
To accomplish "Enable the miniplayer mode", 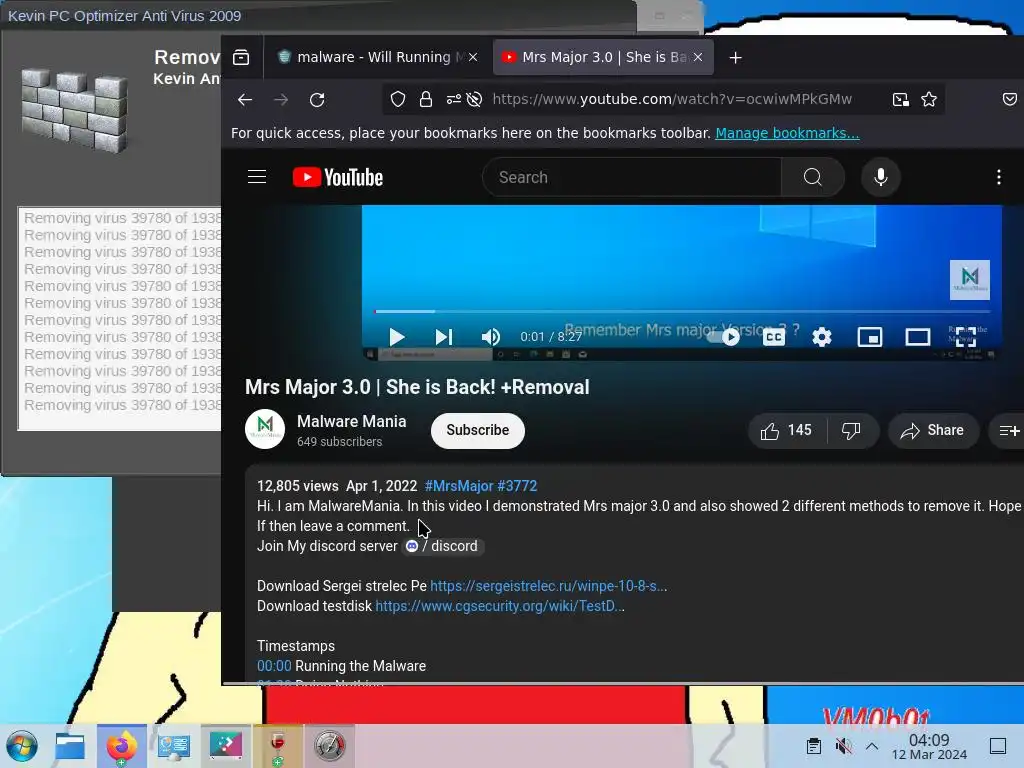I will (x=870, y=337).
